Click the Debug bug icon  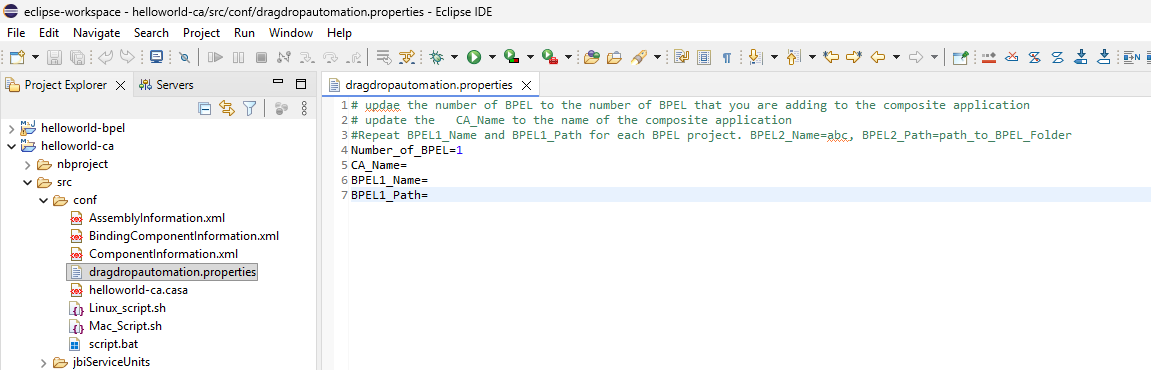tap(437, 57)
